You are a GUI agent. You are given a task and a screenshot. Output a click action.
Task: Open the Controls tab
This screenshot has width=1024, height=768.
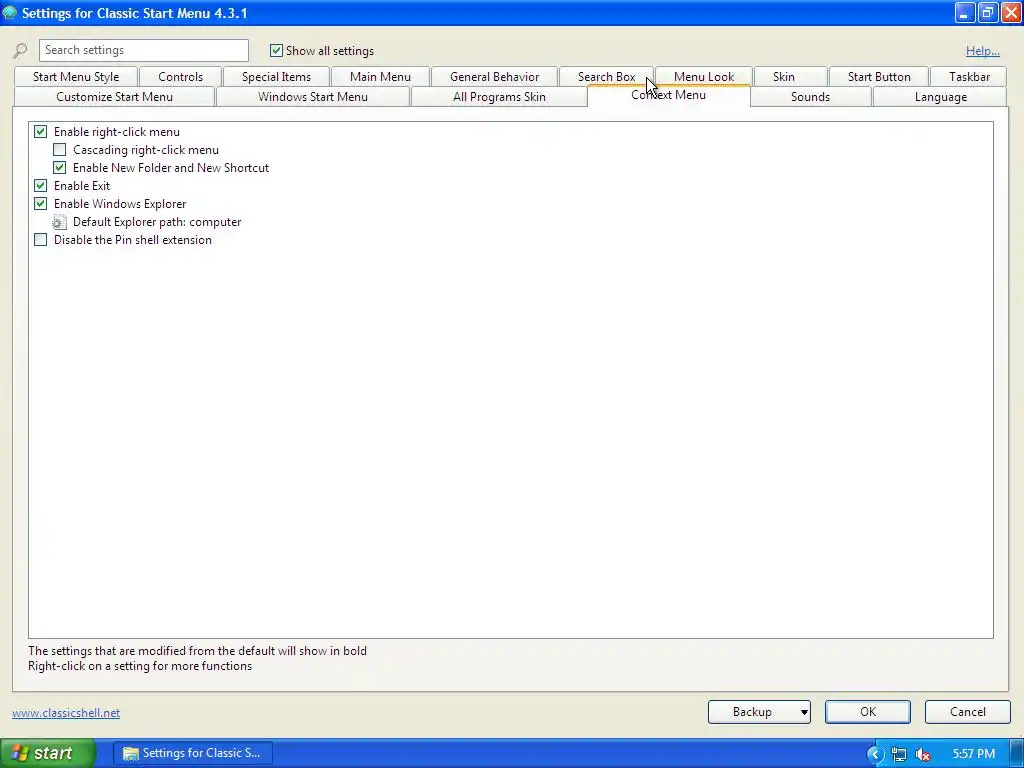pos(180,76)
